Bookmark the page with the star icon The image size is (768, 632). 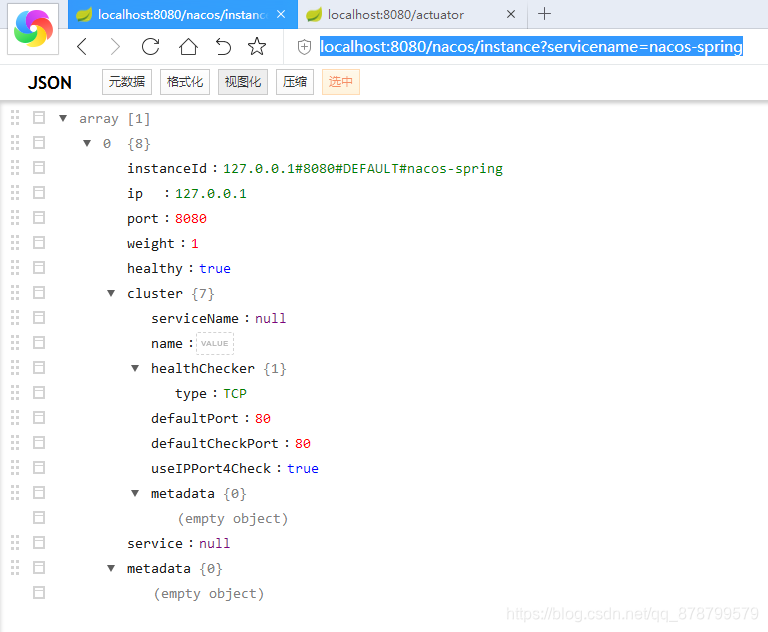click(x=257, y=47)
